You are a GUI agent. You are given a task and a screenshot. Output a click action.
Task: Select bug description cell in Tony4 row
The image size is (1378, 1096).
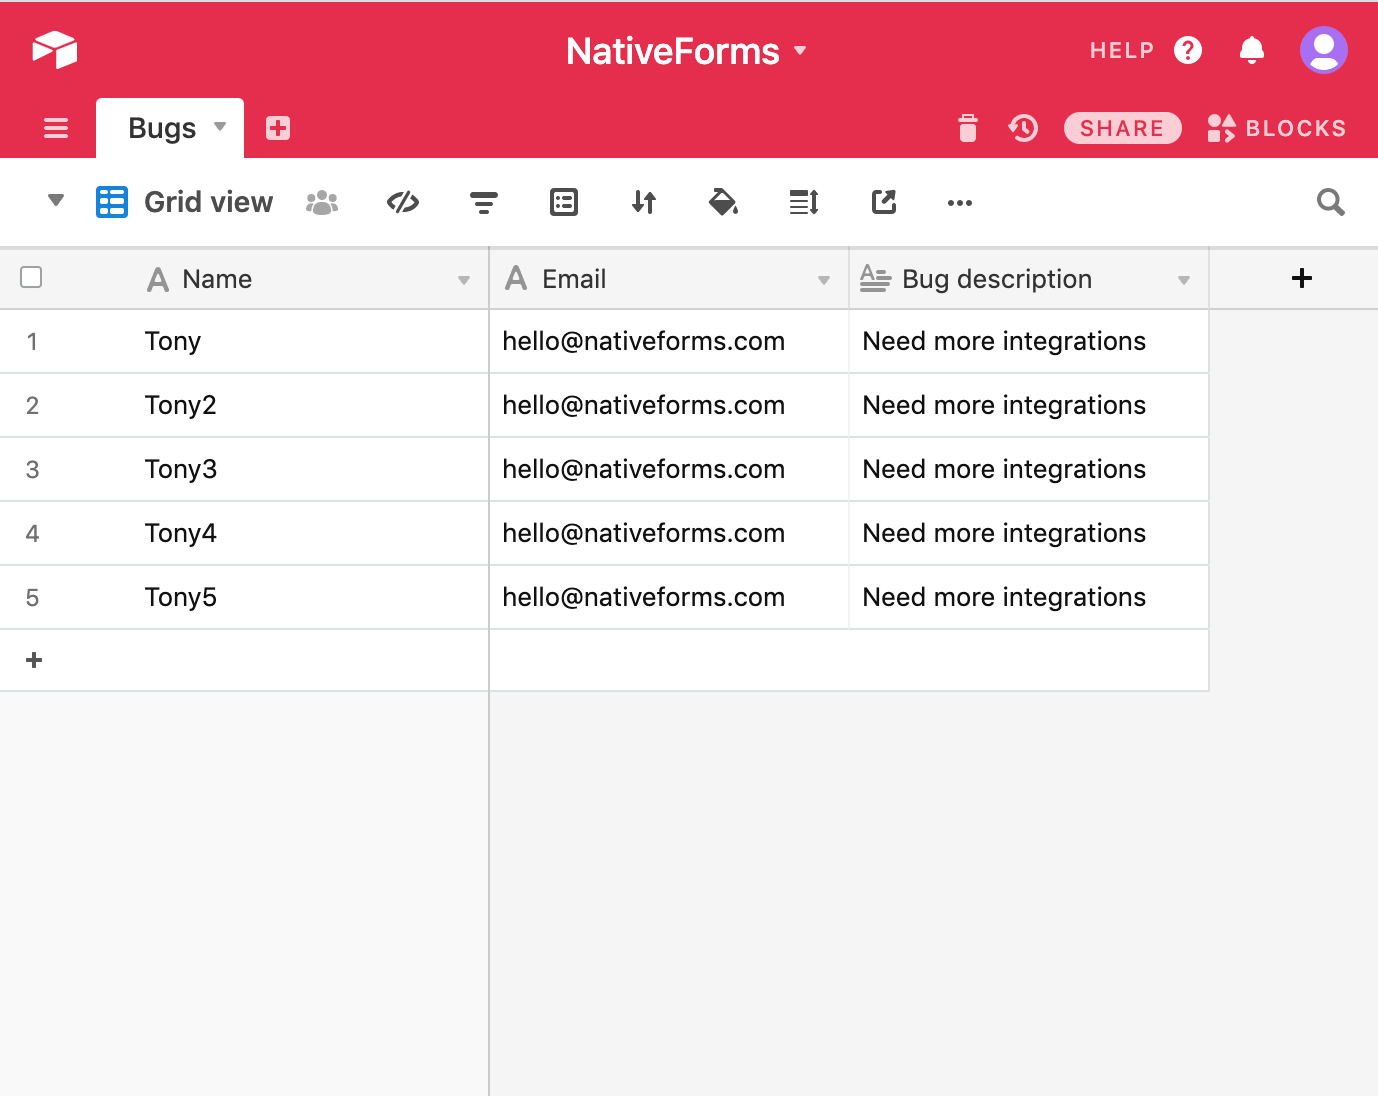(1029, 533)
